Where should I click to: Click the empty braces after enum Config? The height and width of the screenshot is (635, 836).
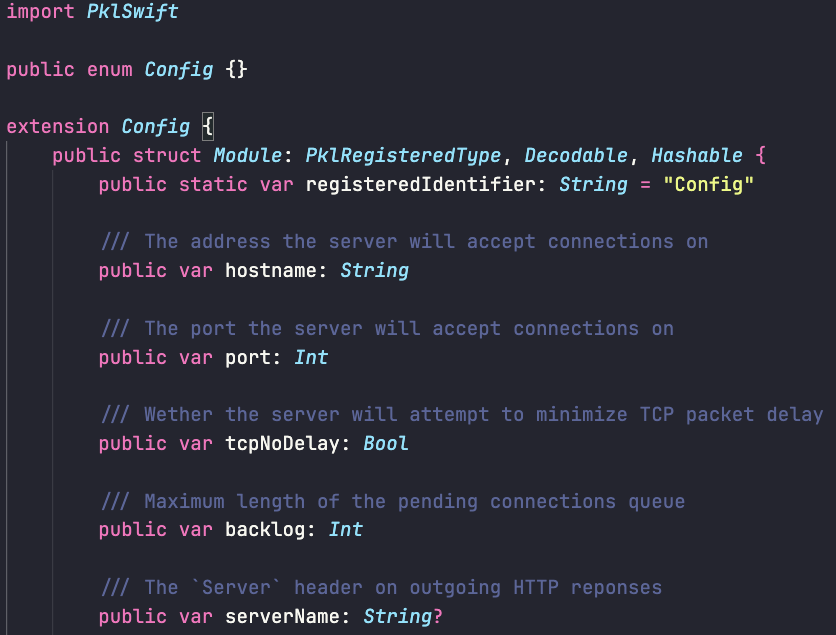236,70
